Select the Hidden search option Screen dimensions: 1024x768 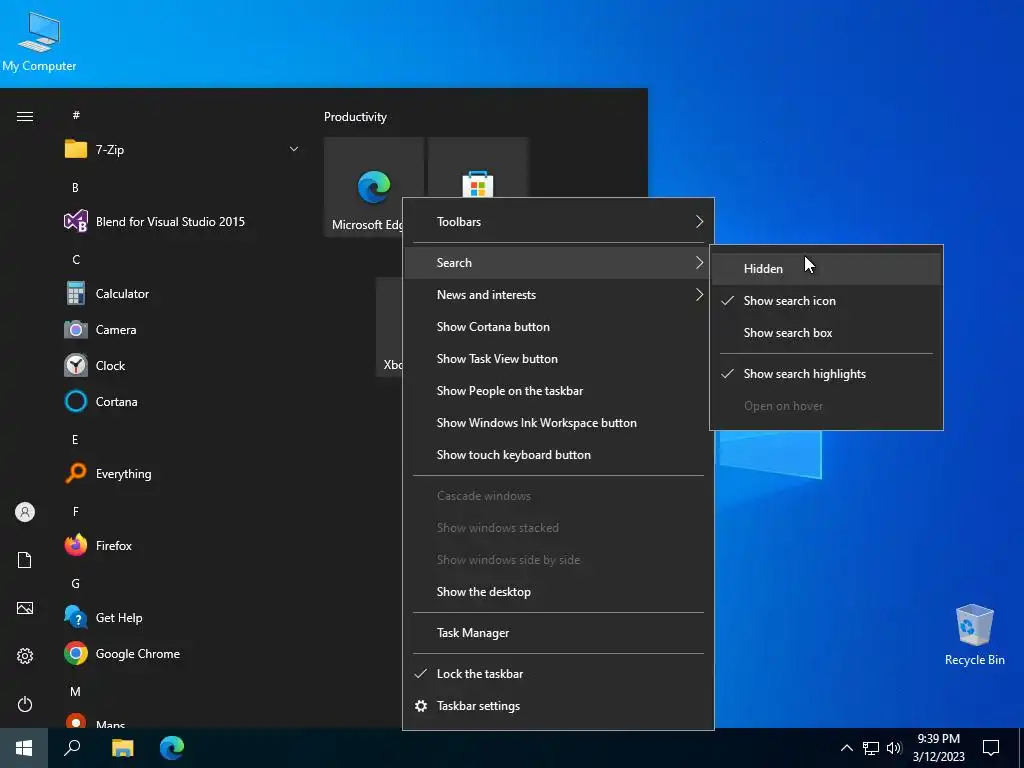click(826, 269)
